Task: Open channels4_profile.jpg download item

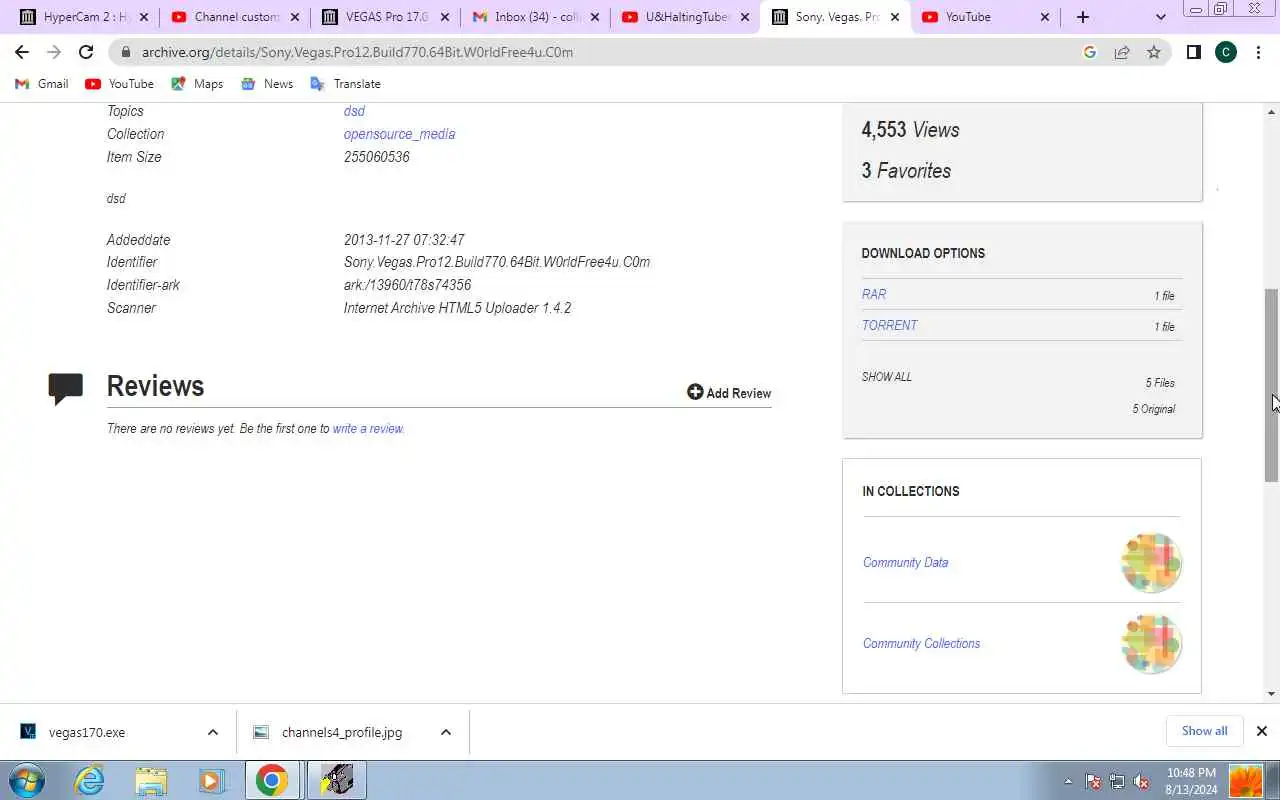Action: point(341,732)
